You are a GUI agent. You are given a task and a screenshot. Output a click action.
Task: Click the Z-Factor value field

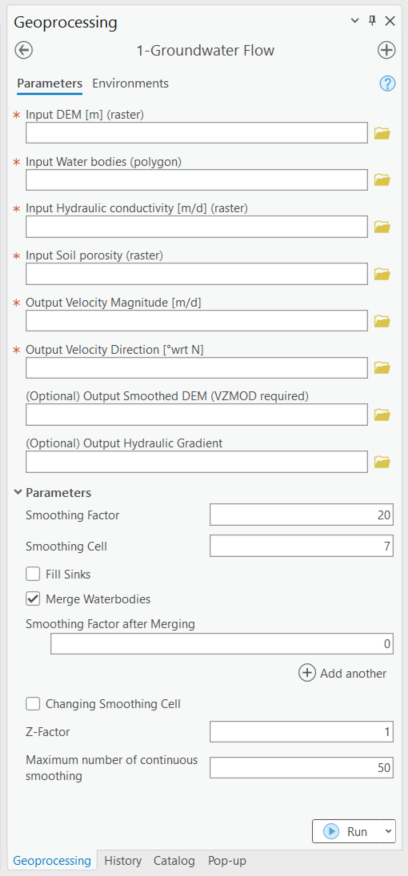(301, 731)
